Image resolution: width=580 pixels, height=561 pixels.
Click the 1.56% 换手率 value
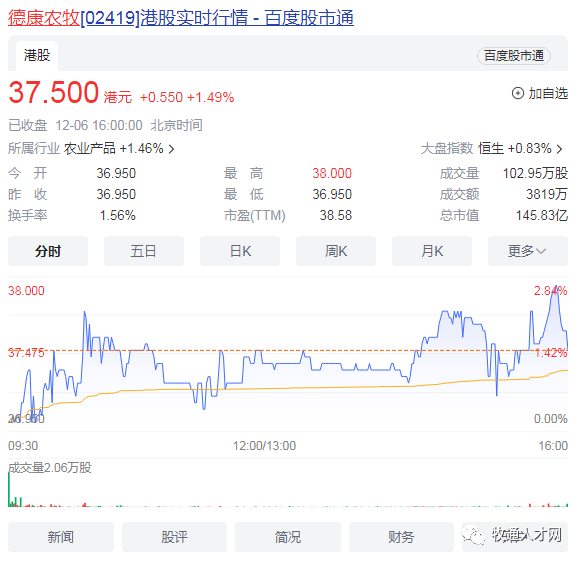118,215
